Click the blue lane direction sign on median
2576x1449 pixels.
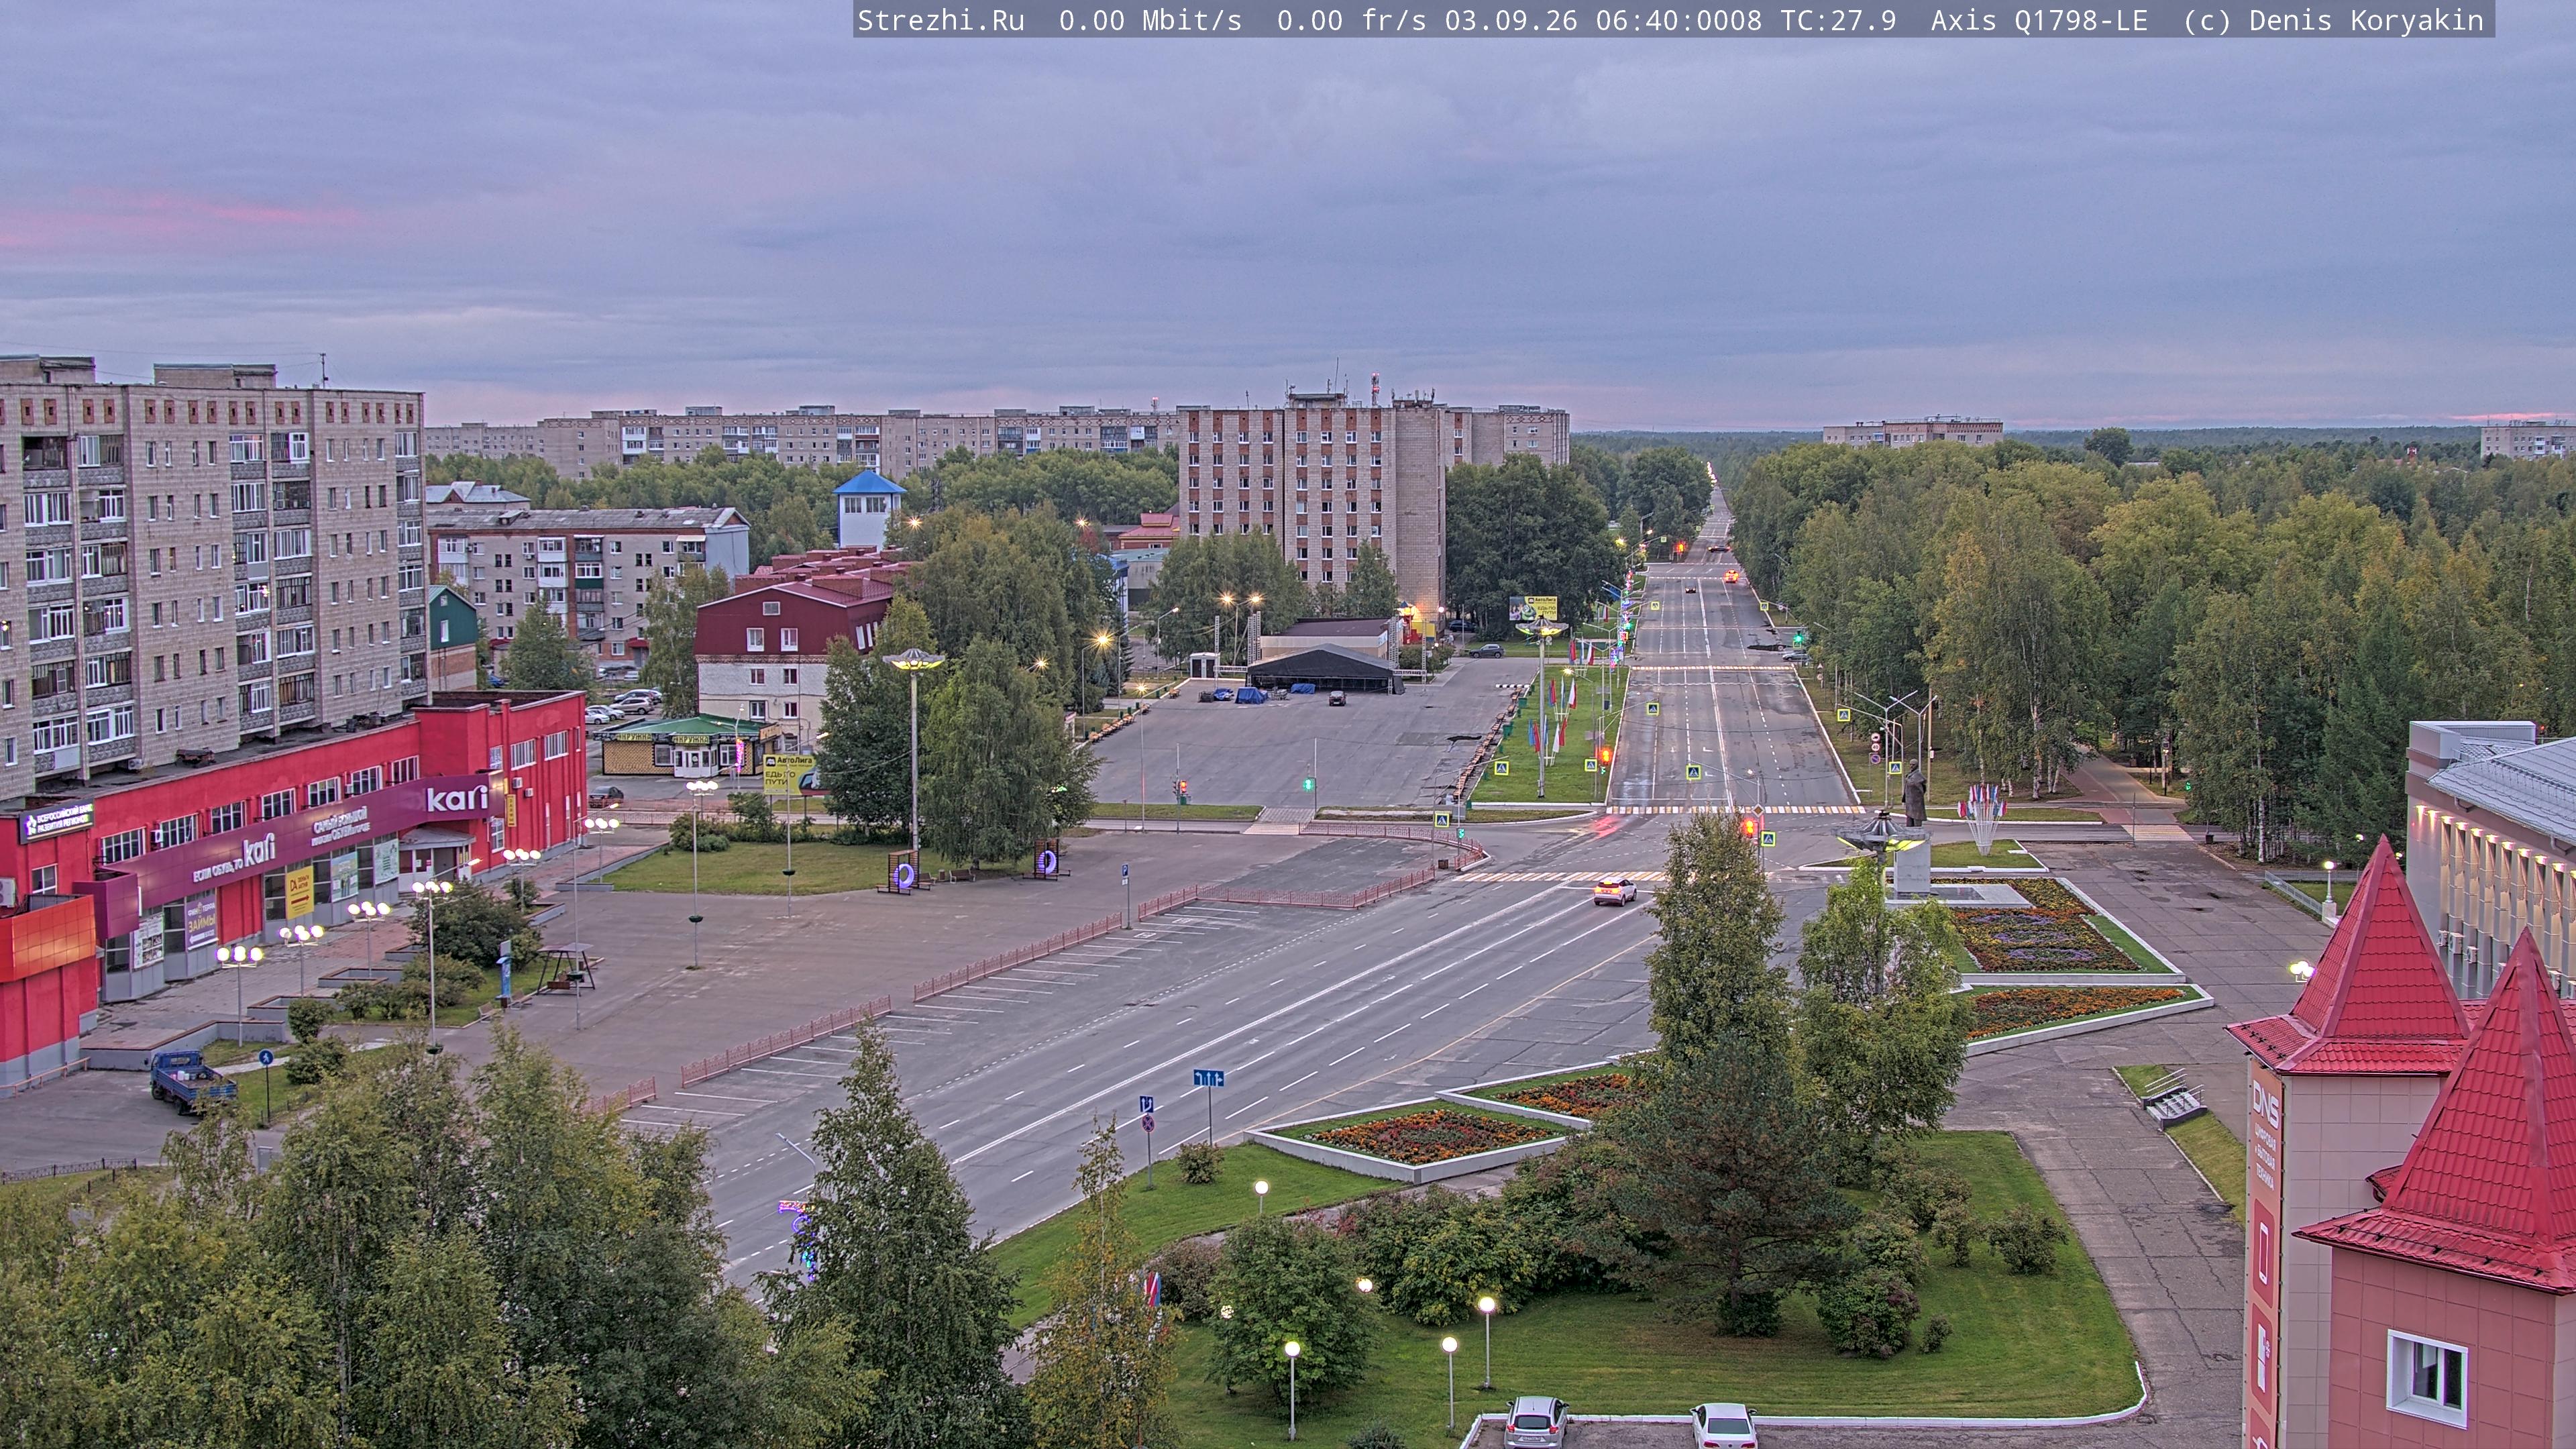[x=1208, y=1078]
